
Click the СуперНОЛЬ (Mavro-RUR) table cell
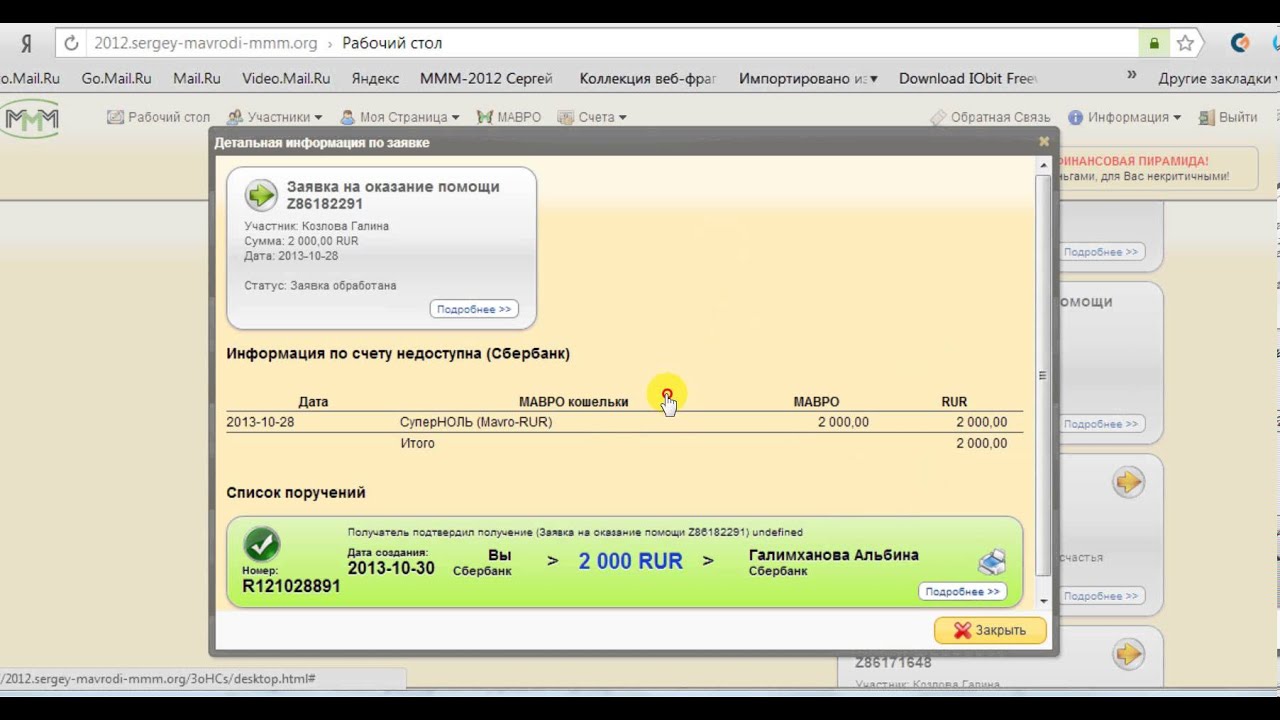[476, 422]
